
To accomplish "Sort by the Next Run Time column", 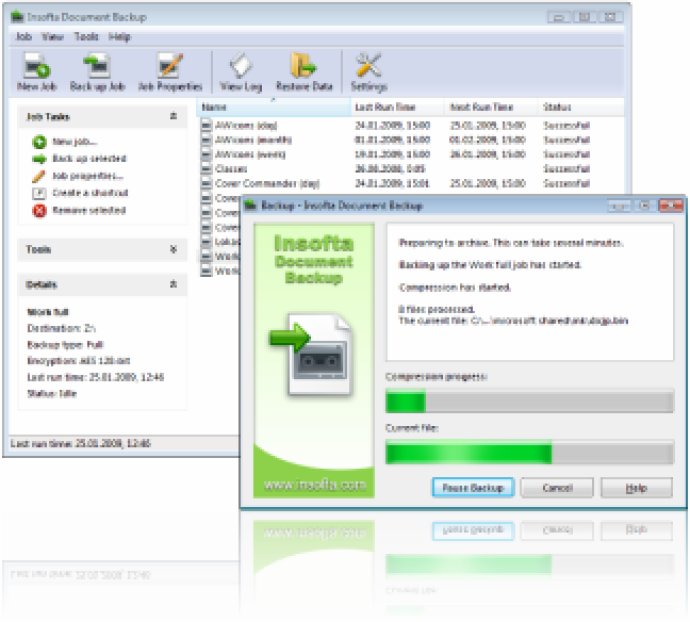I will pos(492,107).
